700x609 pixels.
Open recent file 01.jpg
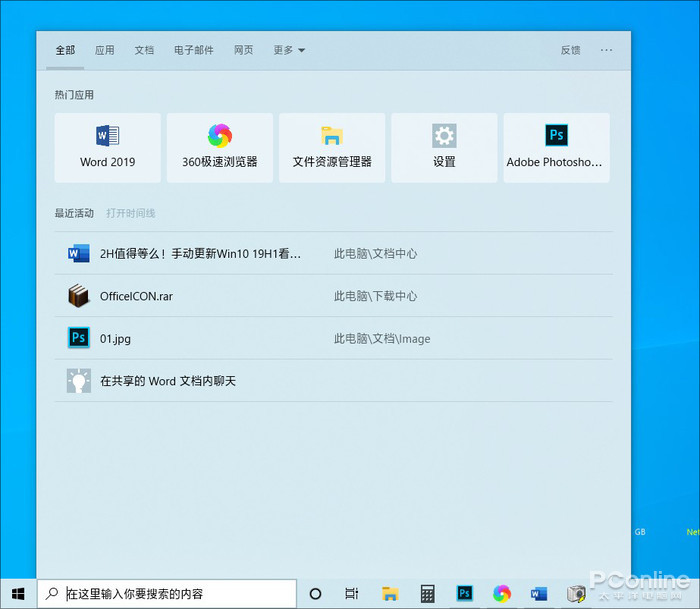(x=333, y=338)
